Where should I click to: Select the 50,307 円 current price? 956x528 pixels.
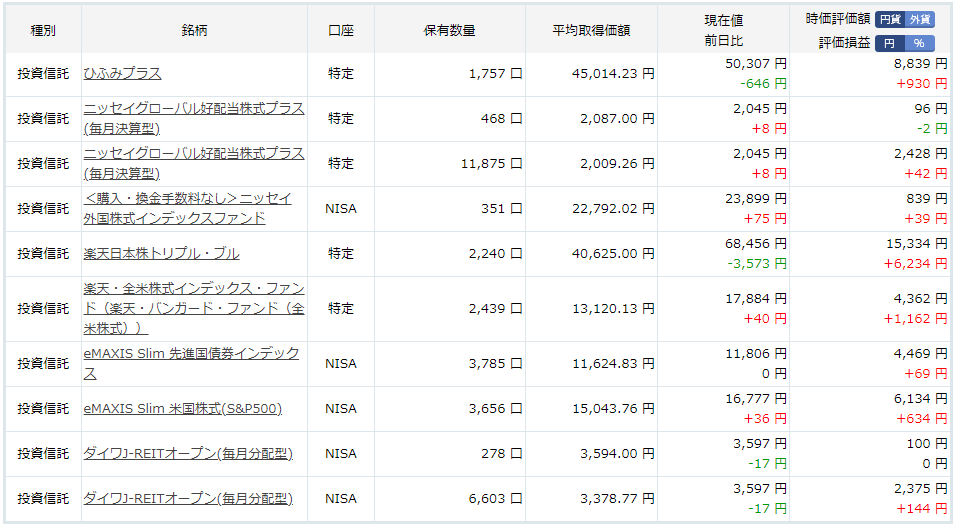pyautogui.click(x=756, y=63)
